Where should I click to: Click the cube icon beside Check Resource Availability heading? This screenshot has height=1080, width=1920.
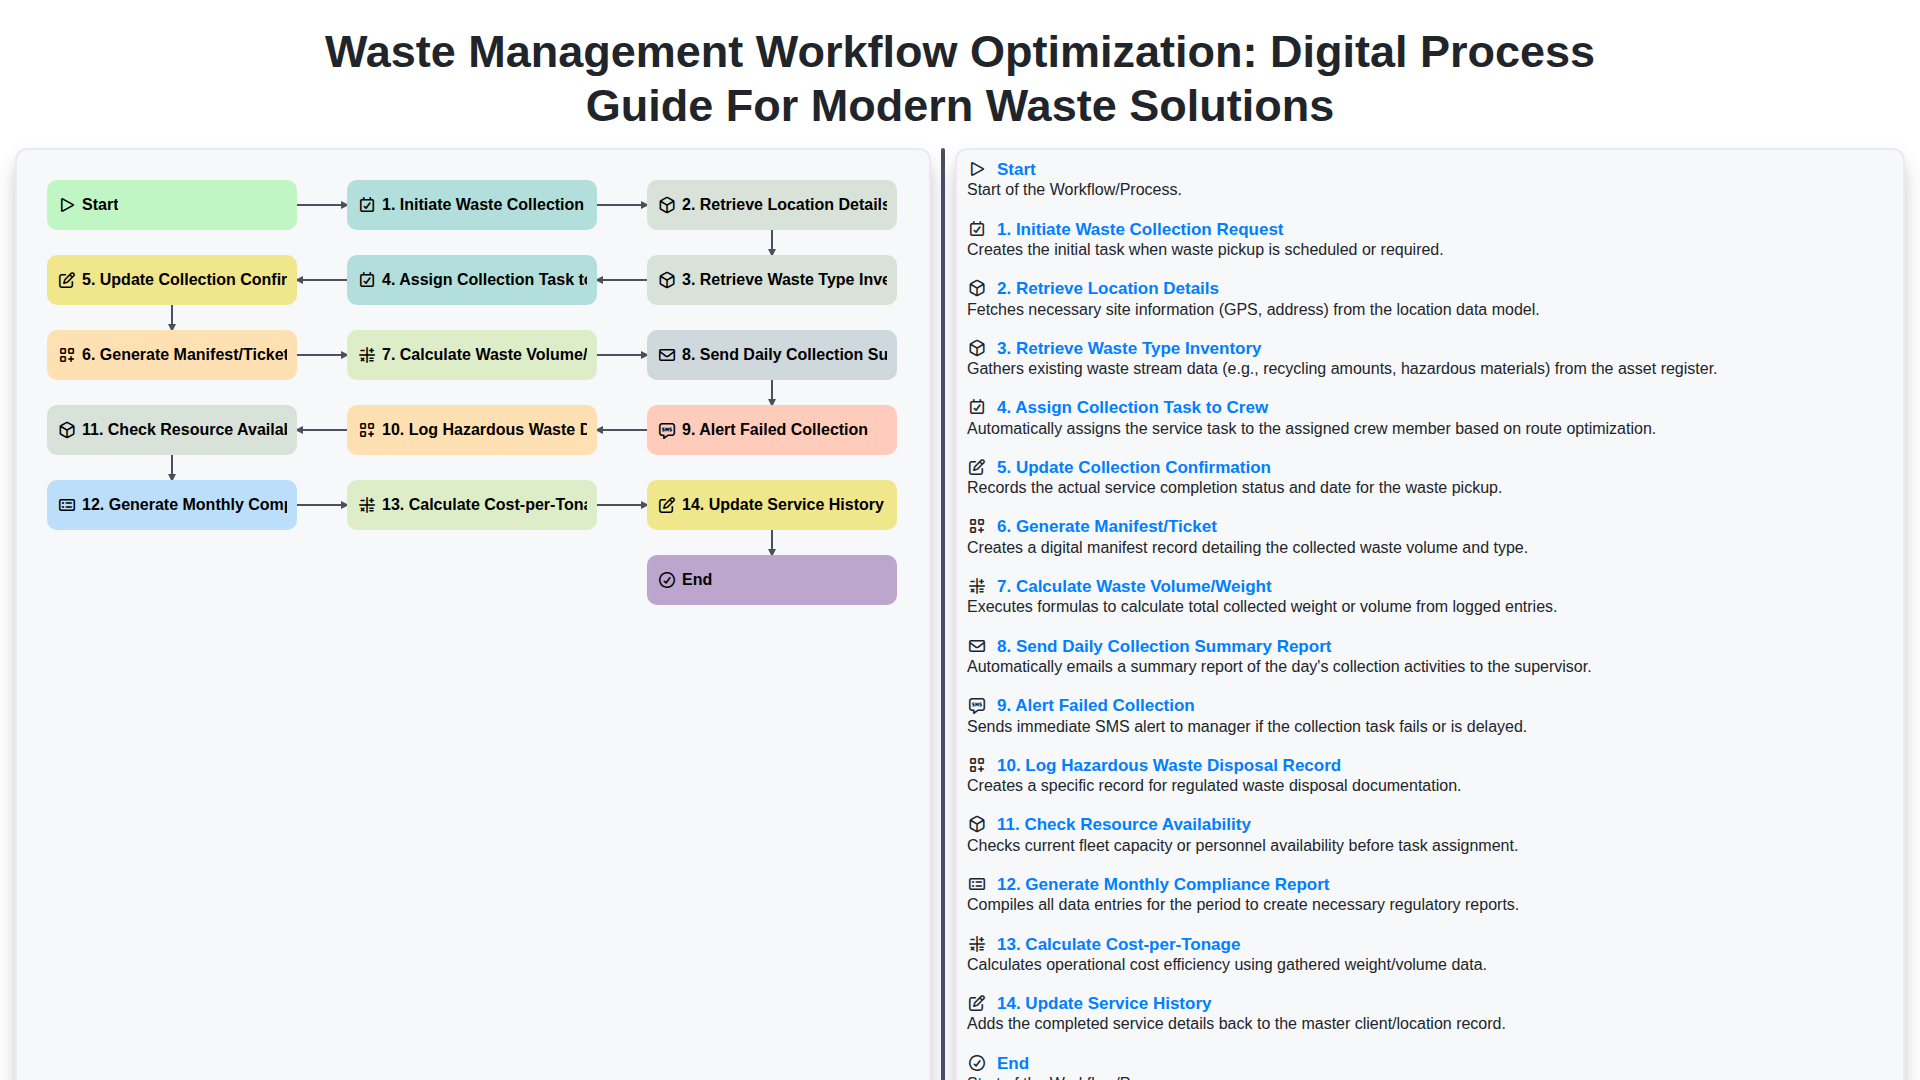pyautogui.click(x=976, y=824)
